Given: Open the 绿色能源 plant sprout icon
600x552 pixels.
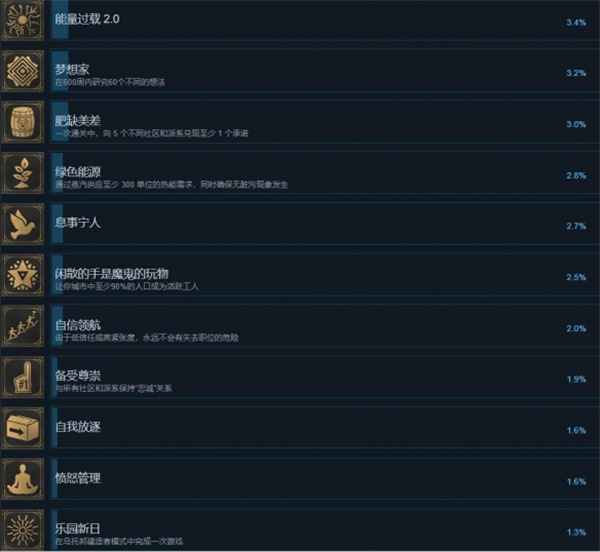Looking at the screenshot, I should pyautogui.click(x=23, y=173).
